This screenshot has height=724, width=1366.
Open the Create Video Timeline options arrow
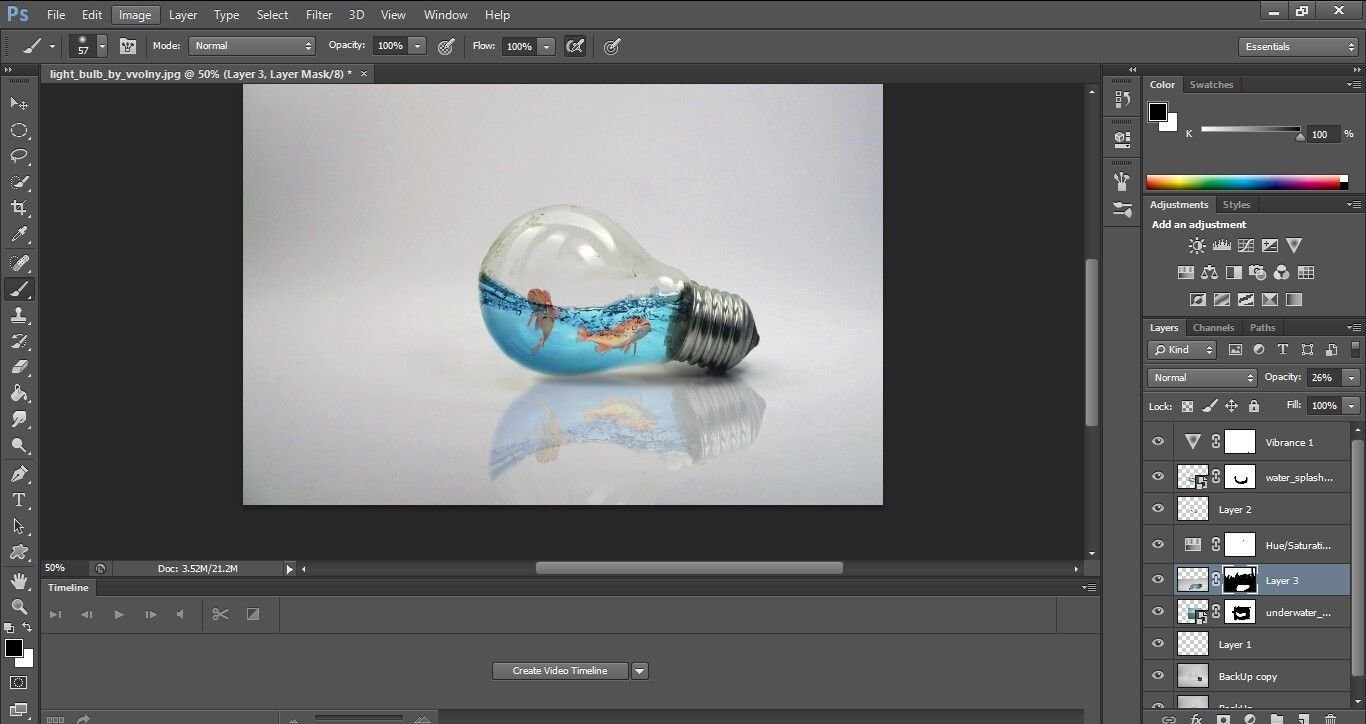point(640,671)
